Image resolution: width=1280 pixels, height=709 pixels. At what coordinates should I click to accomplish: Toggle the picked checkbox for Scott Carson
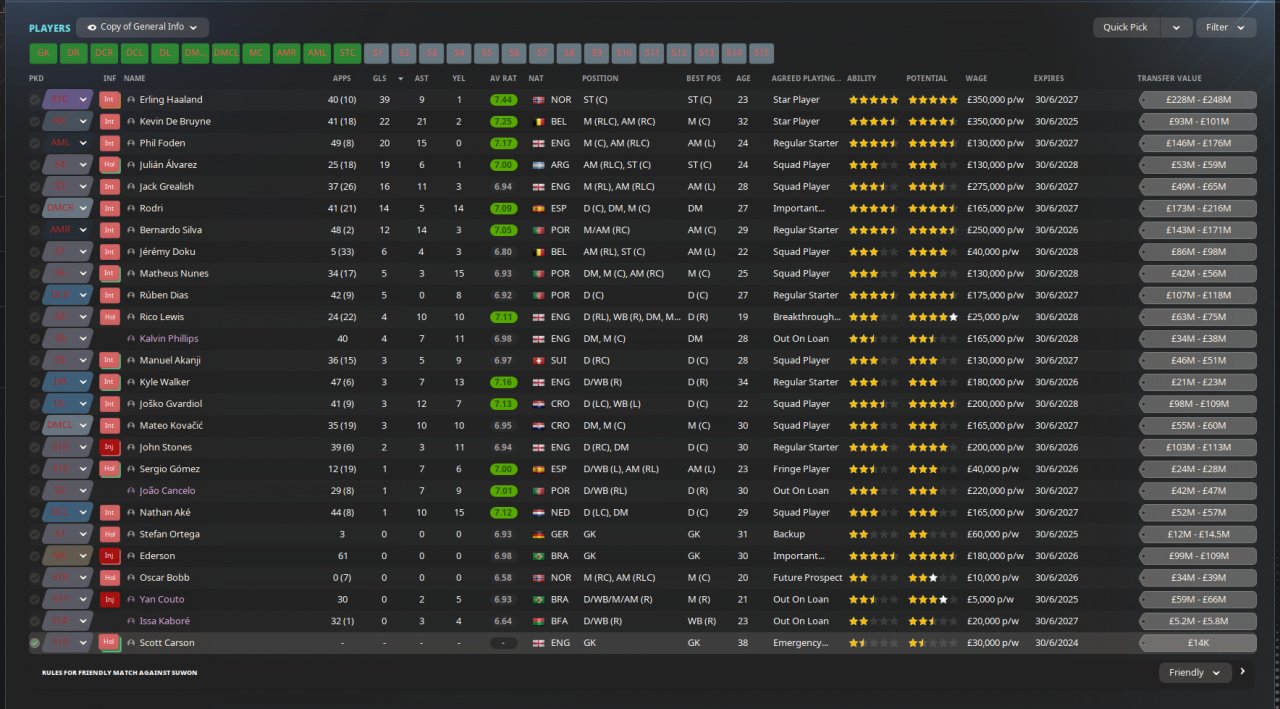coord(35,643)
